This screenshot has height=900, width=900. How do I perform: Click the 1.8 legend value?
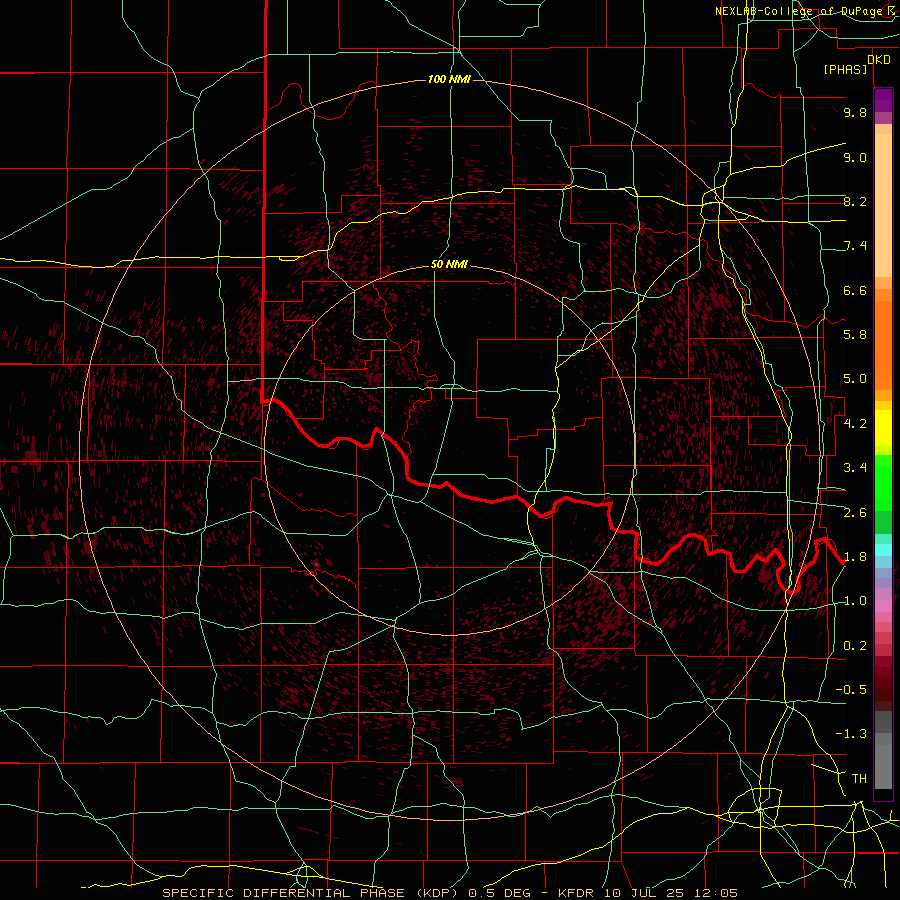pos(855,557)
